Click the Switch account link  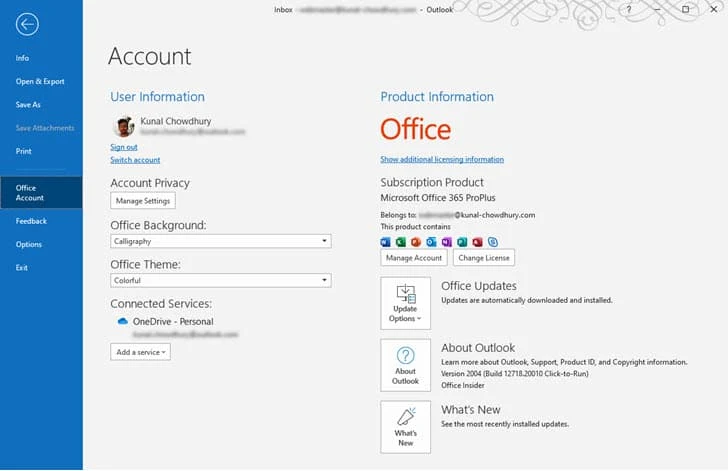[x=135, y=160]
